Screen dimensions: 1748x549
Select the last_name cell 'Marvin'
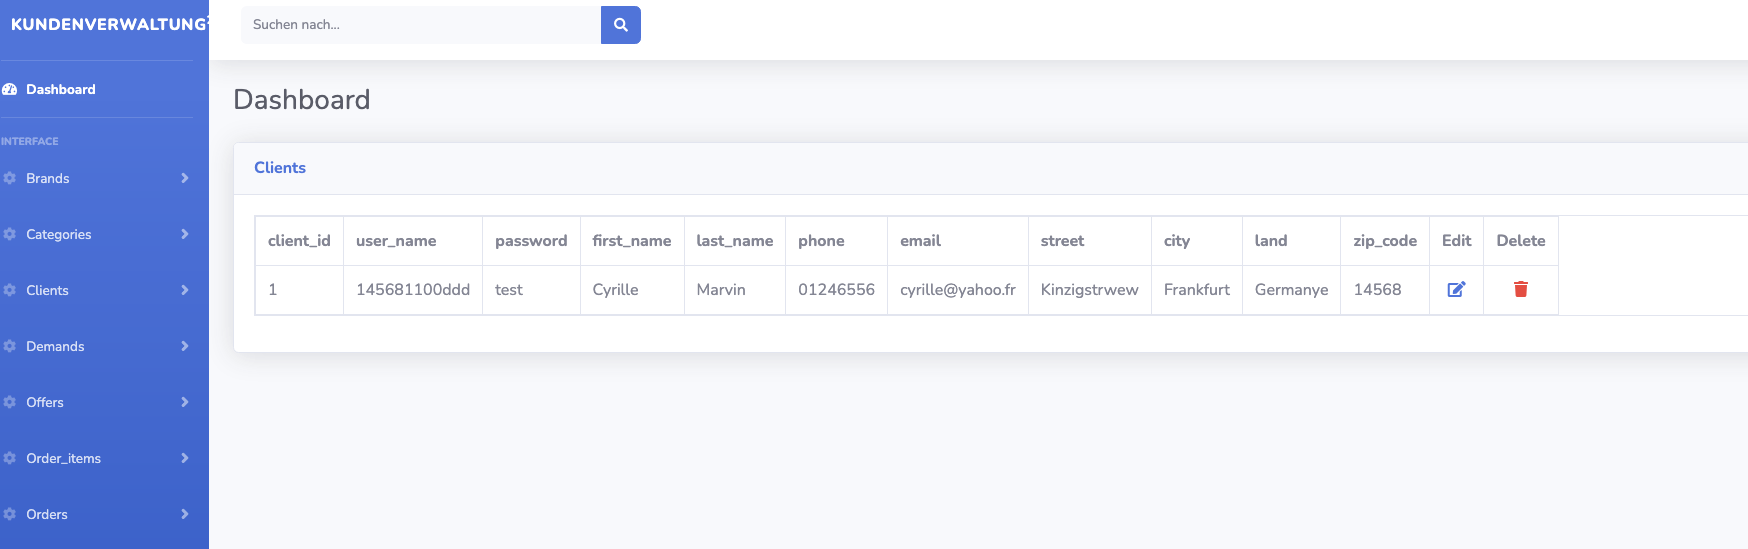coord(735,290)
